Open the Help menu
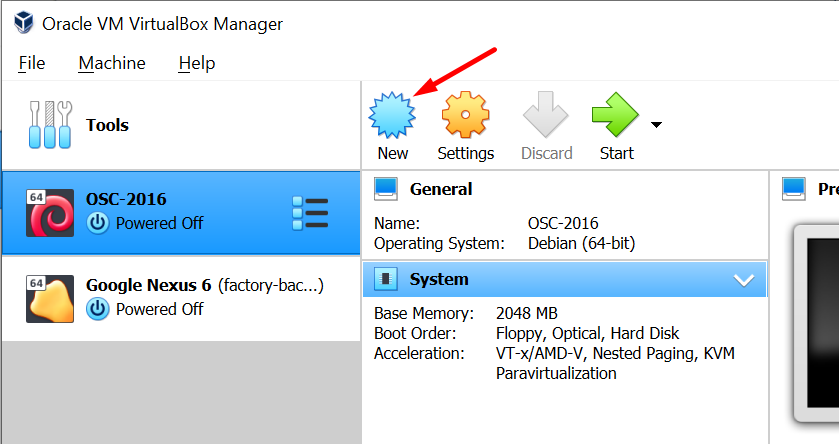 (197, 63)
